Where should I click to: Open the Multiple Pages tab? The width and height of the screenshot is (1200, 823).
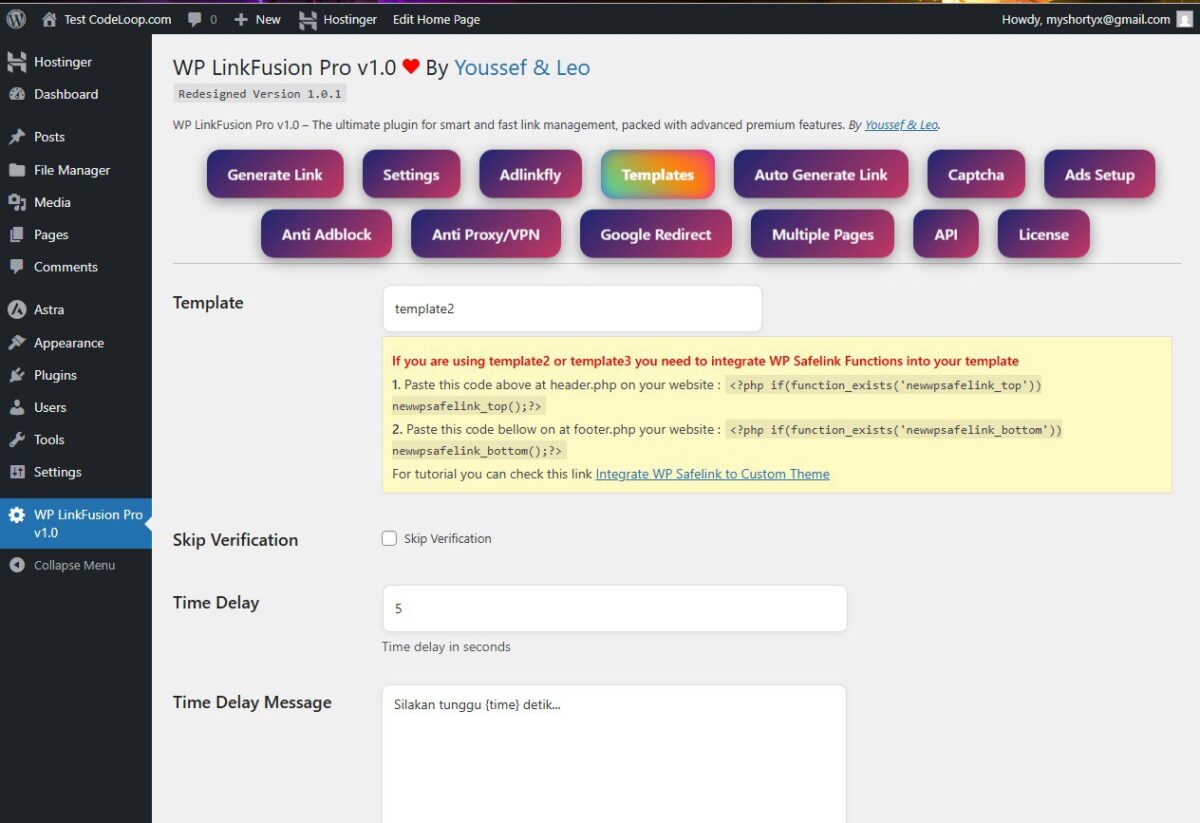coord(823,234)
